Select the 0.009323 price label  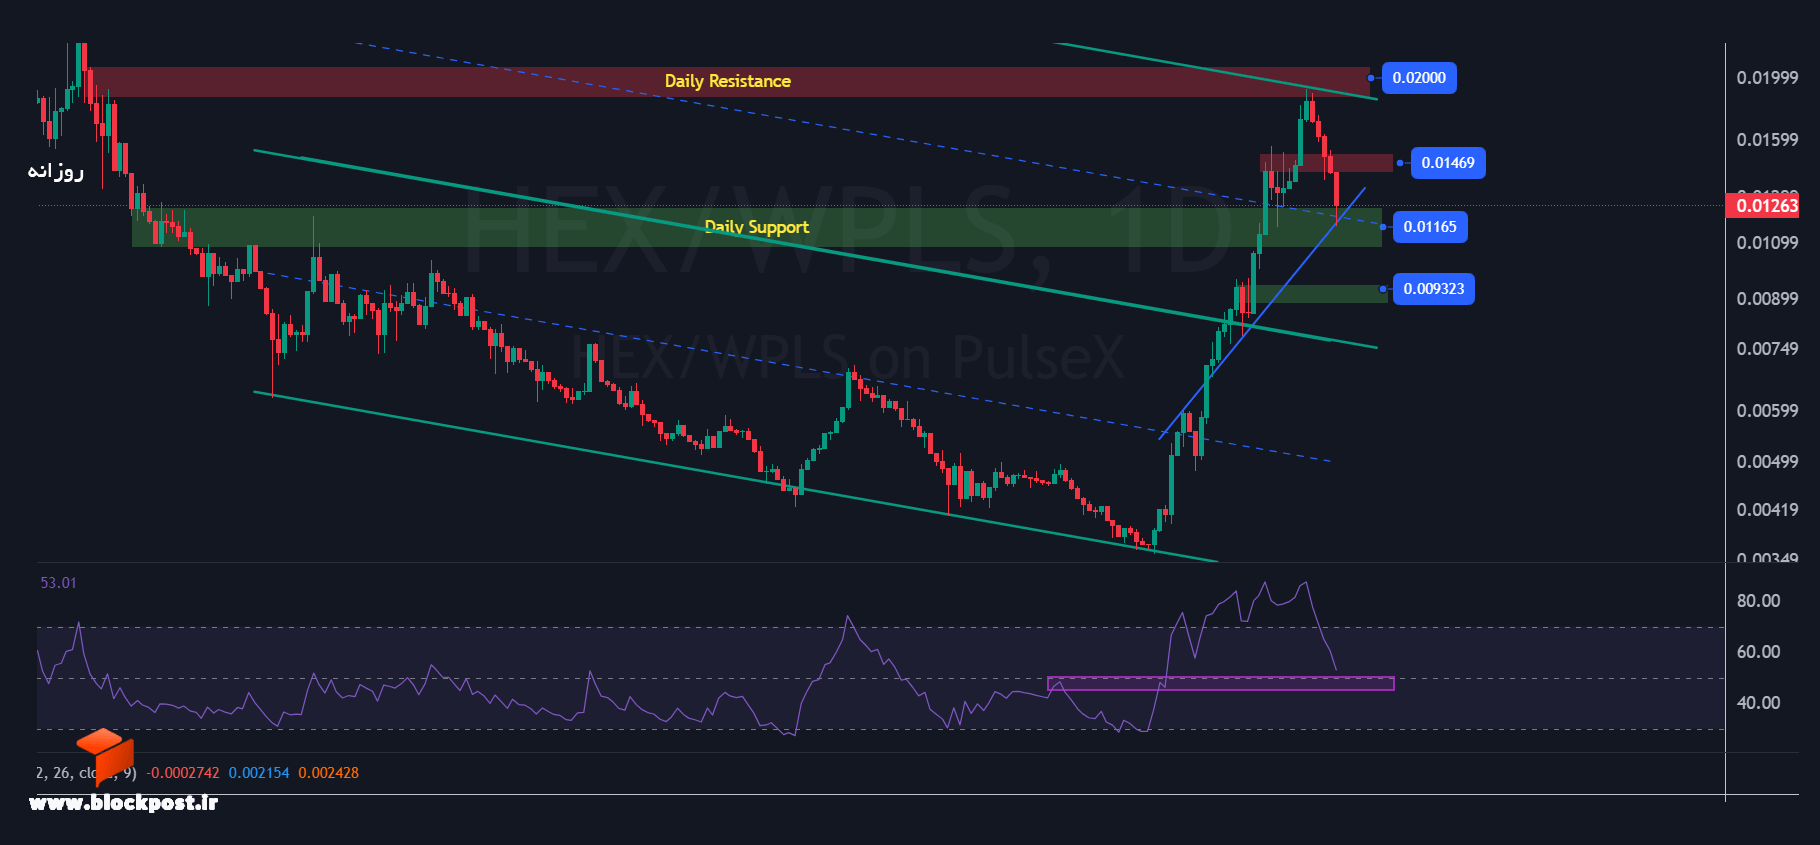1434,289
